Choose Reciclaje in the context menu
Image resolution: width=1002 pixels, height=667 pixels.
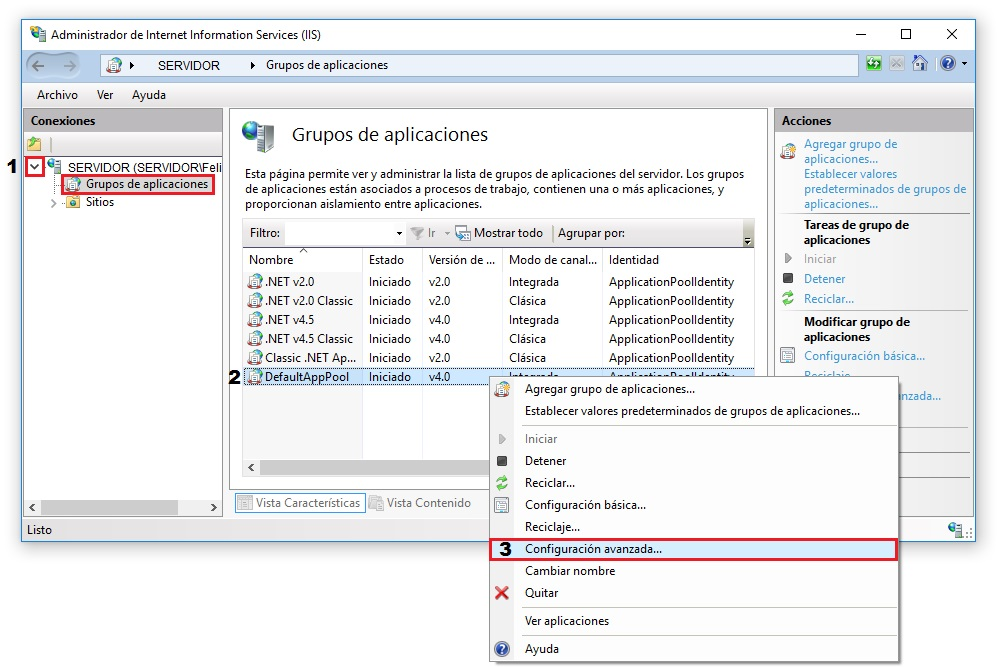point(693,527)
